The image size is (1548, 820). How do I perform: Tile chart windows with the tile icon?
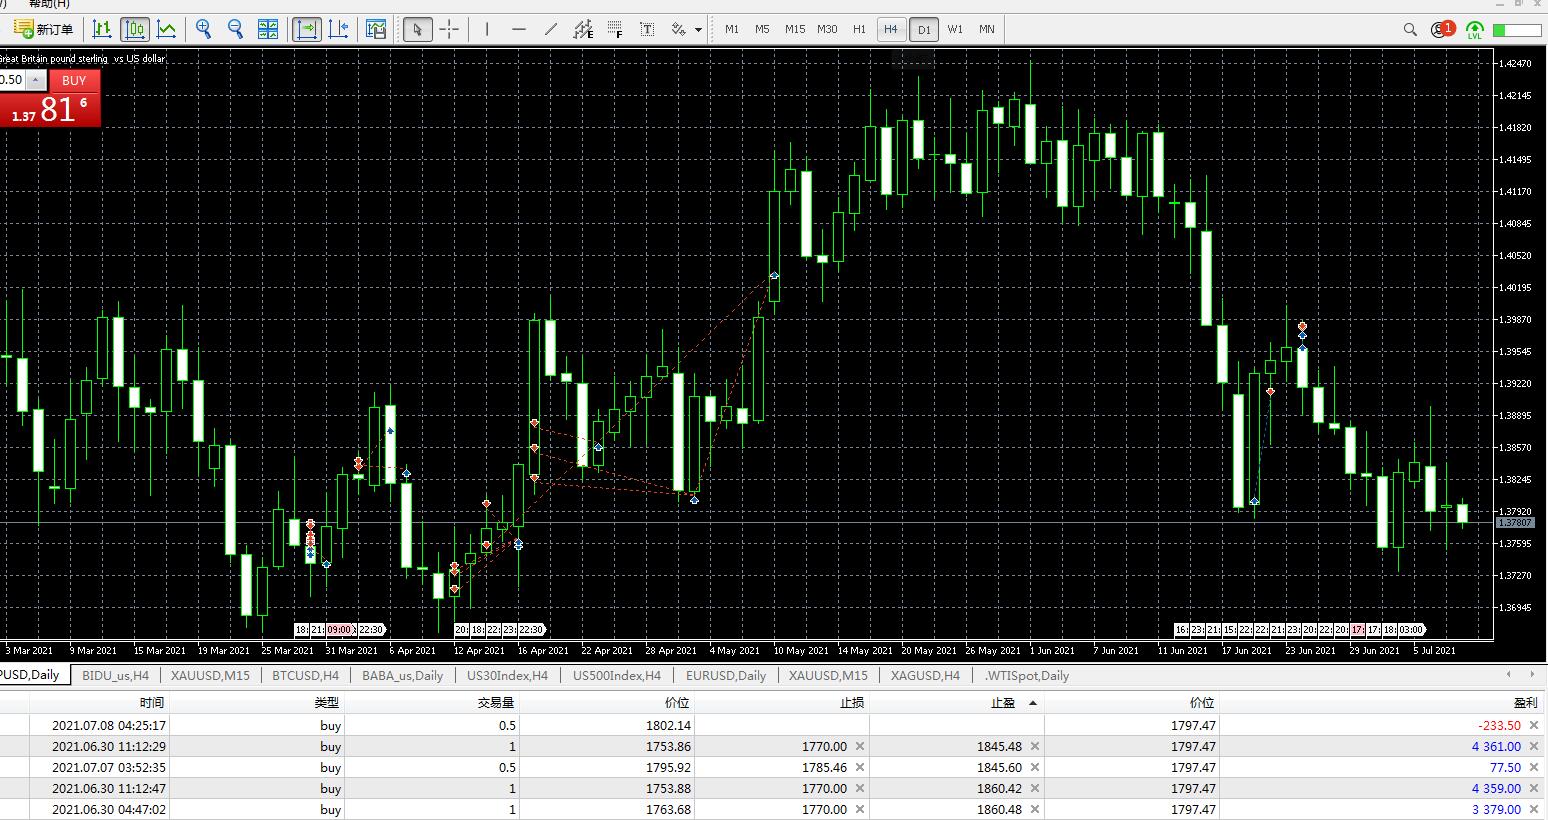tap(268, 29)
